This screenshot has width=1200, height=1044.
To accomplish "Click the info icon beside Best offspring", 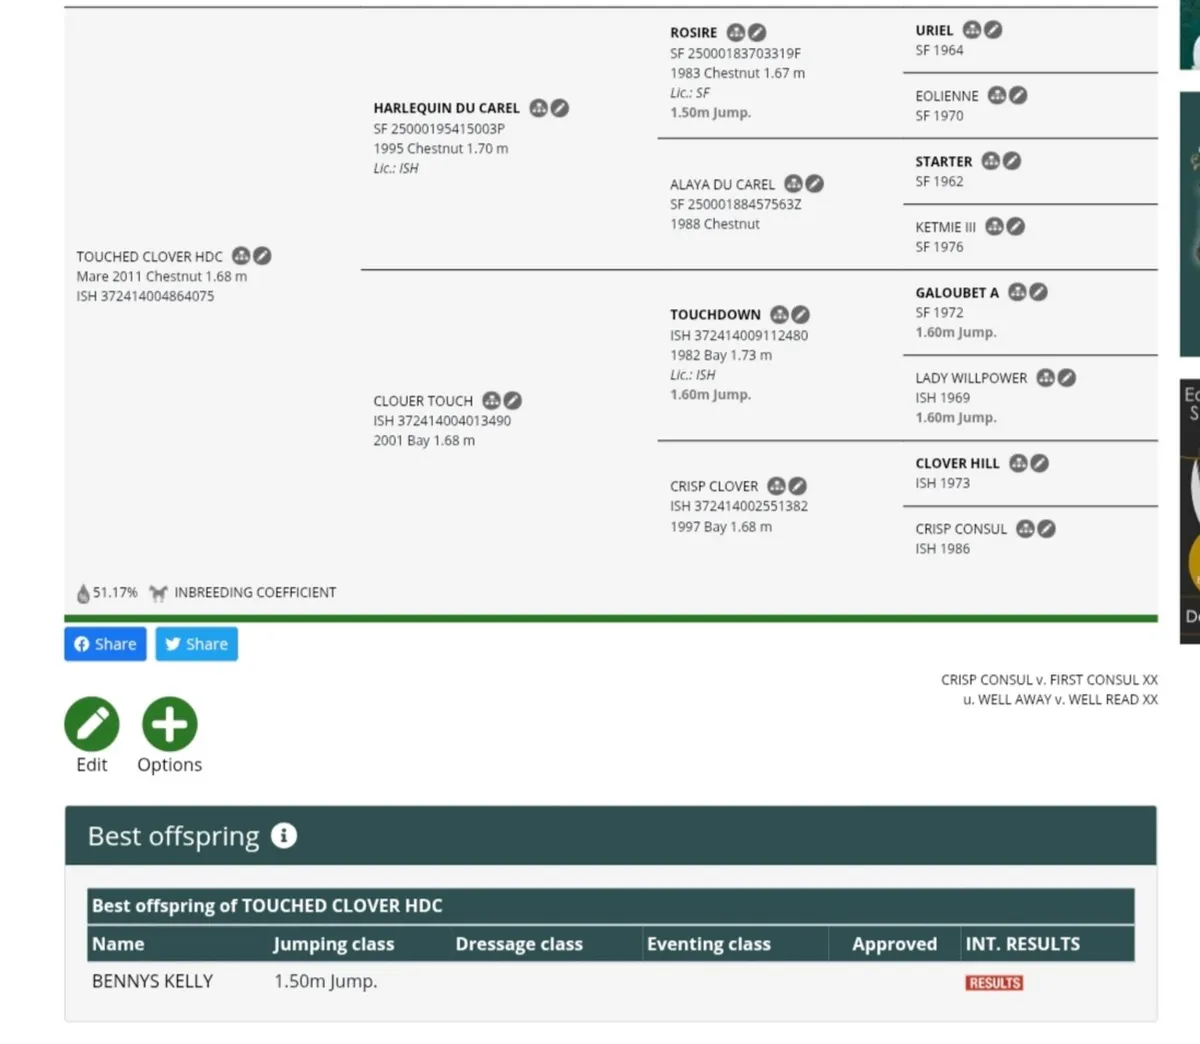I will (284, 836).
